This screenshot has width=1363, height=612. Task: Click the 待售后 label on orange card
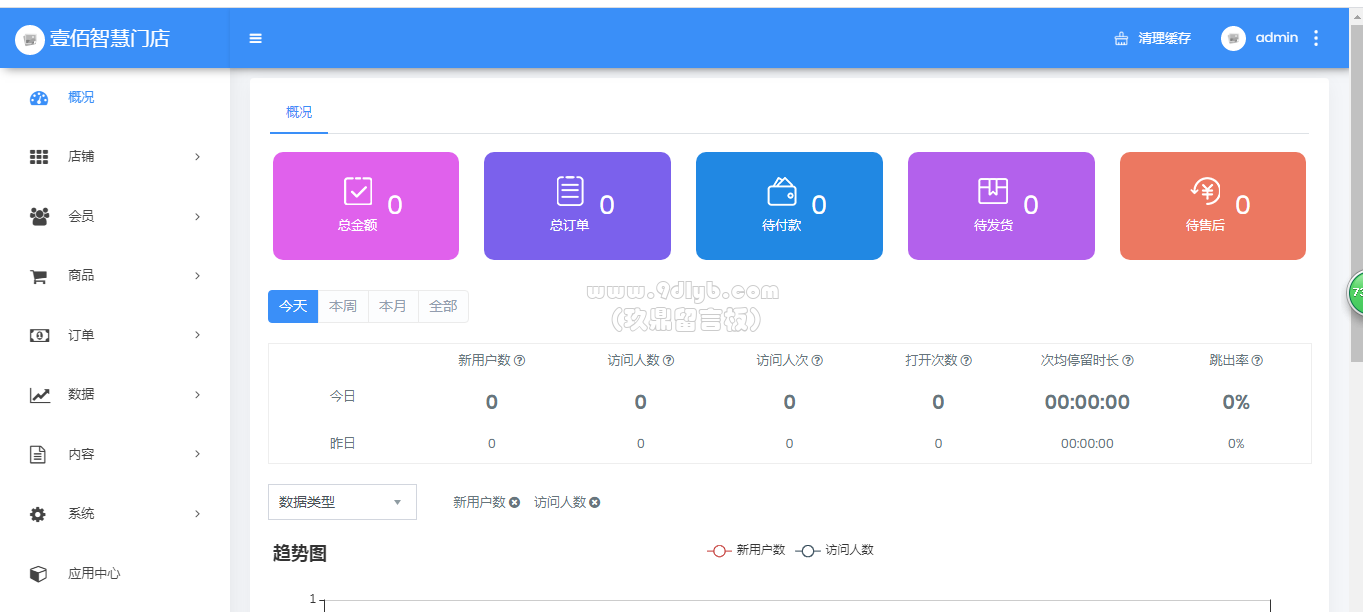(x=1205, y=225)
